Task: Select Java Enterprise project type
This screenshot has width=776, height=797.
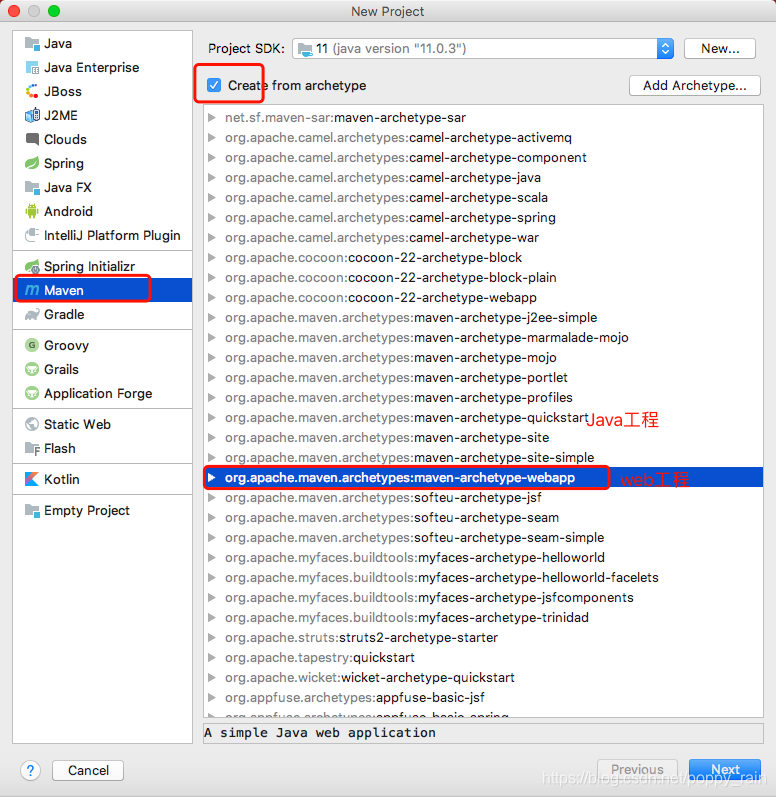Action: point(102,68)
